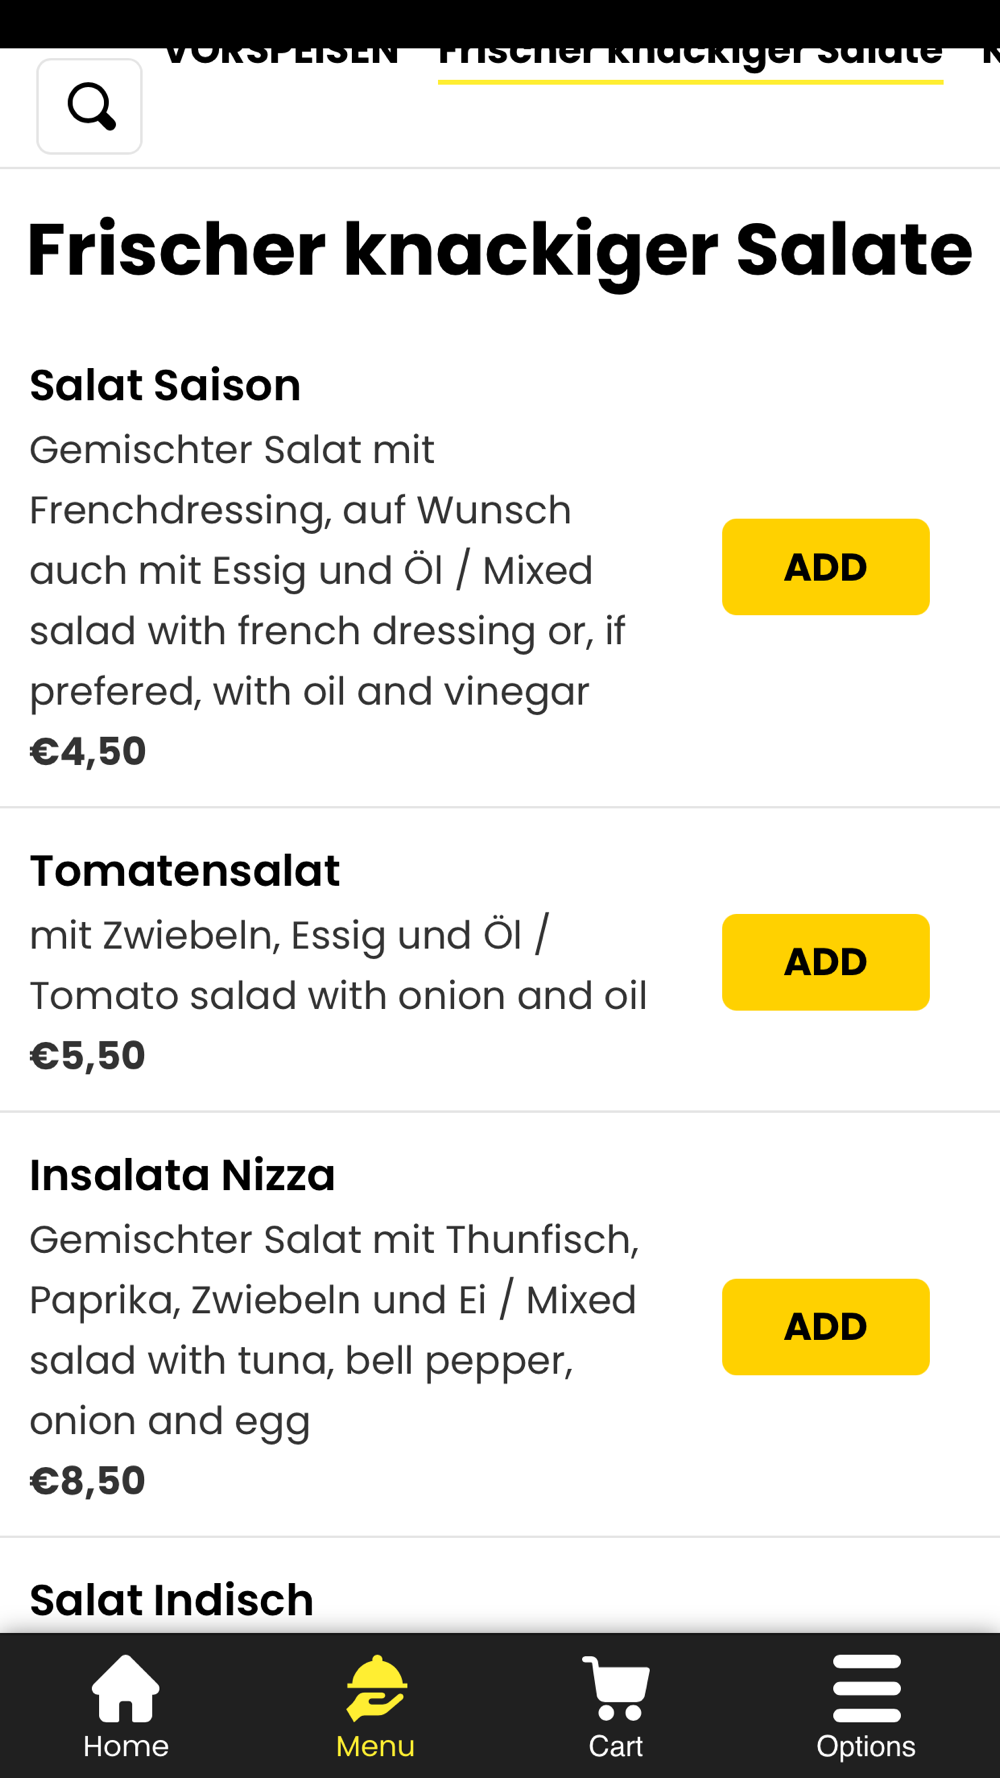
Task: Tap the Menu icon in bottom bar
Action: coord(375,1706)
